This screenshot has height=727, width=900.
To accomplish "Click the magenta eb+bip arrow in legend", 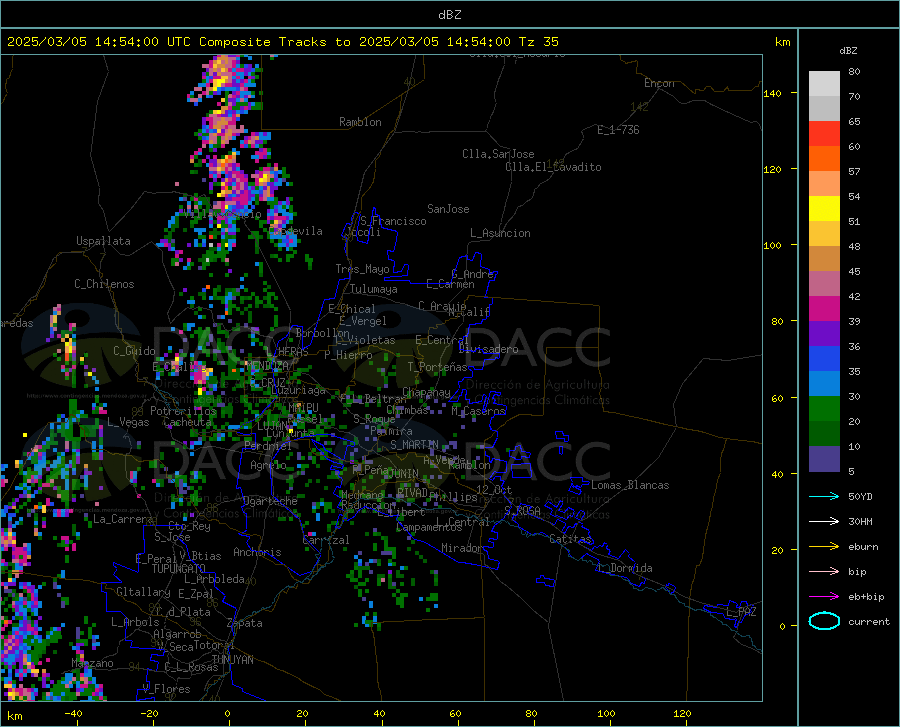I will [x=824, y=597].
